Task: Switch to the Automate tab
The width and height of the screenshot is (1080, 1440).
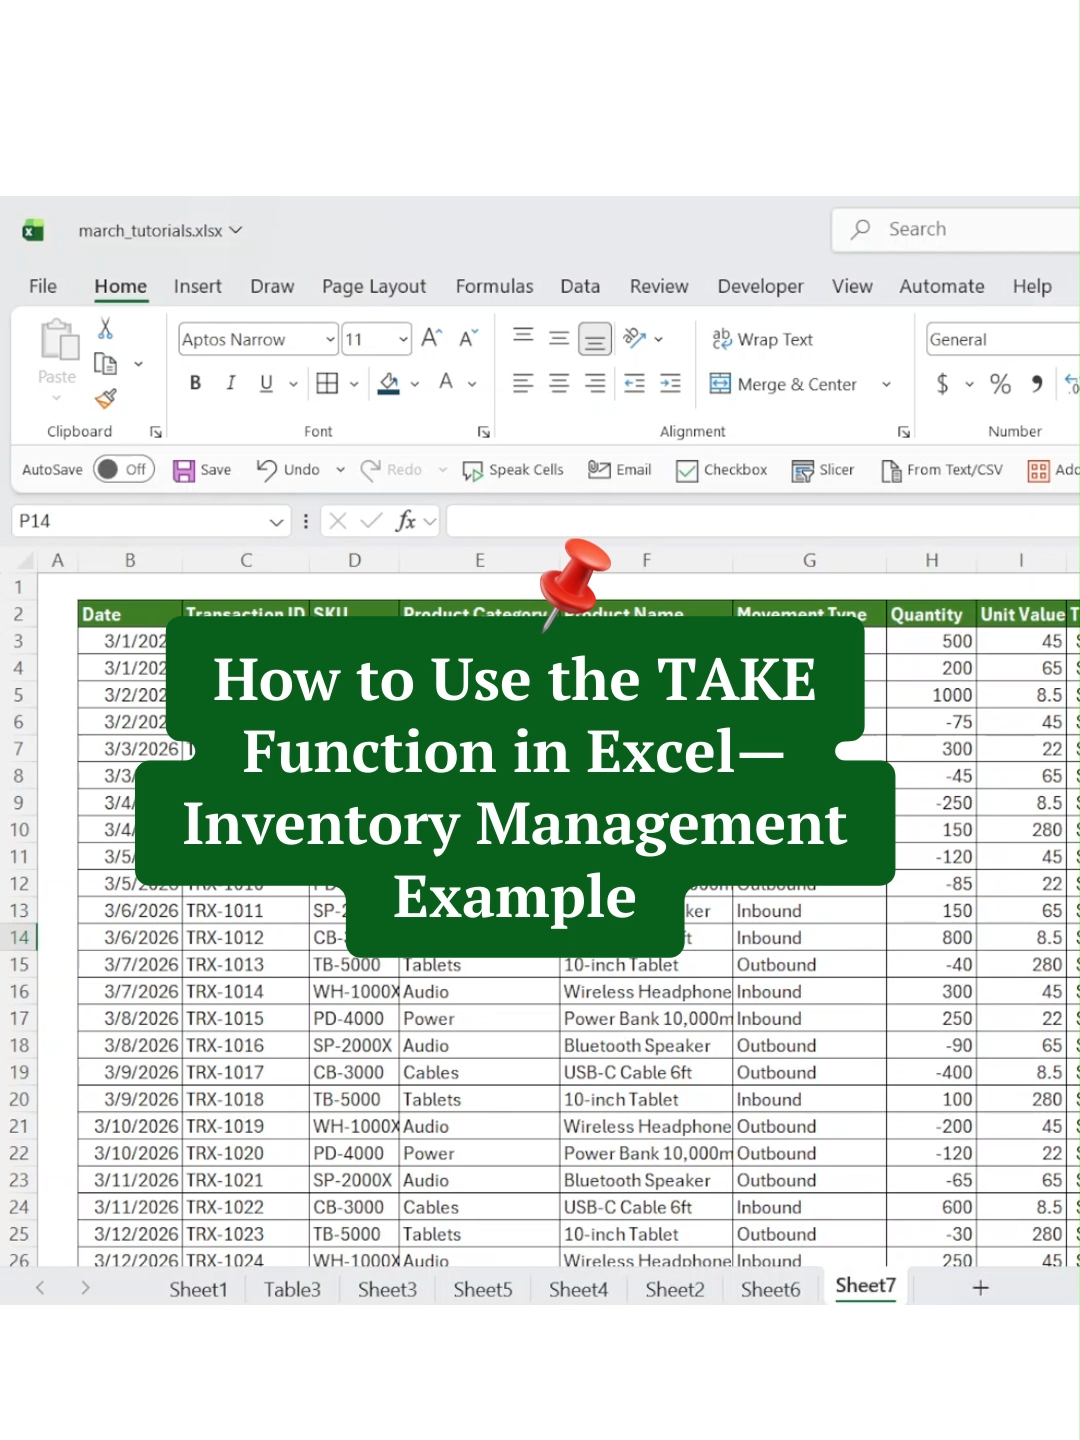Action: 942,286
